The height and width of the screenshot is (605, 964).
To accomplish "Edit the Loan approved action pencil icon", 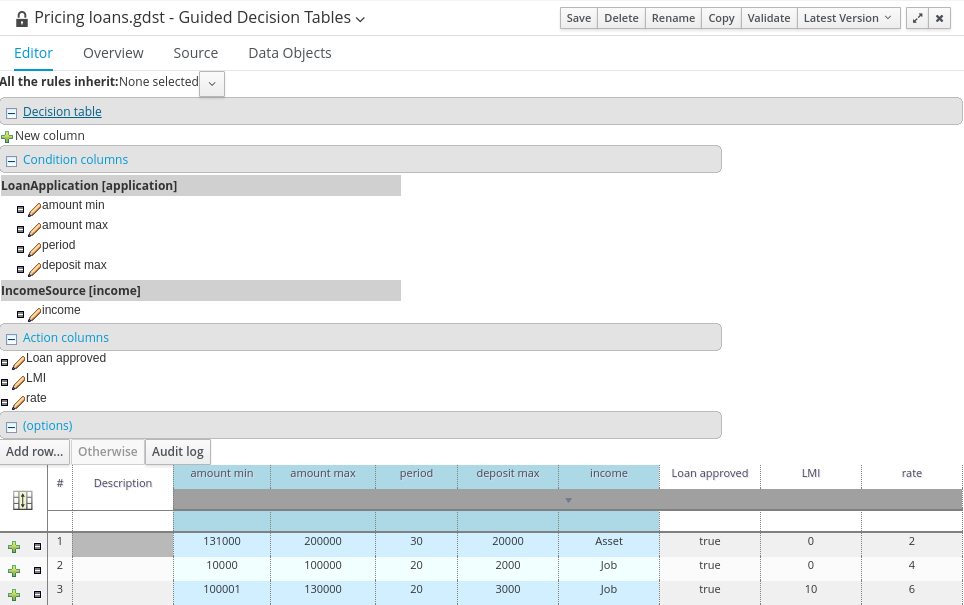I will (x=18, y=363).
